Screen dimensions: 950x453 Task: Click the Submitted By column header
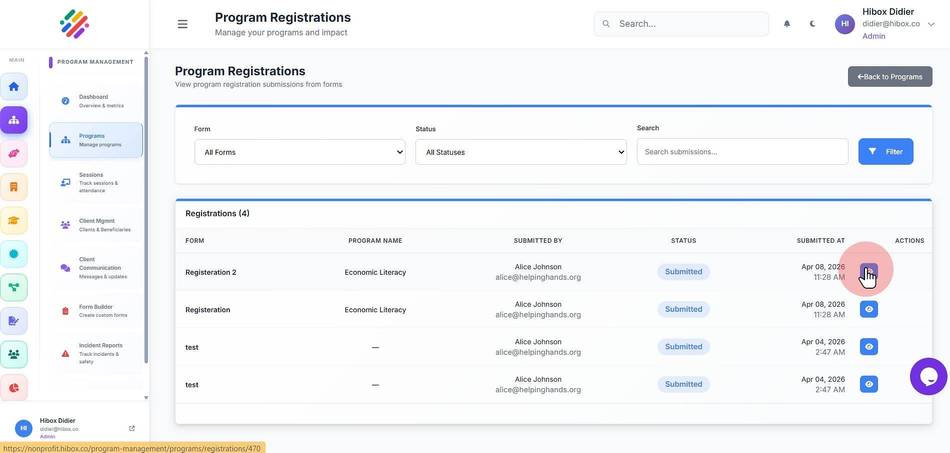point(538,240)
